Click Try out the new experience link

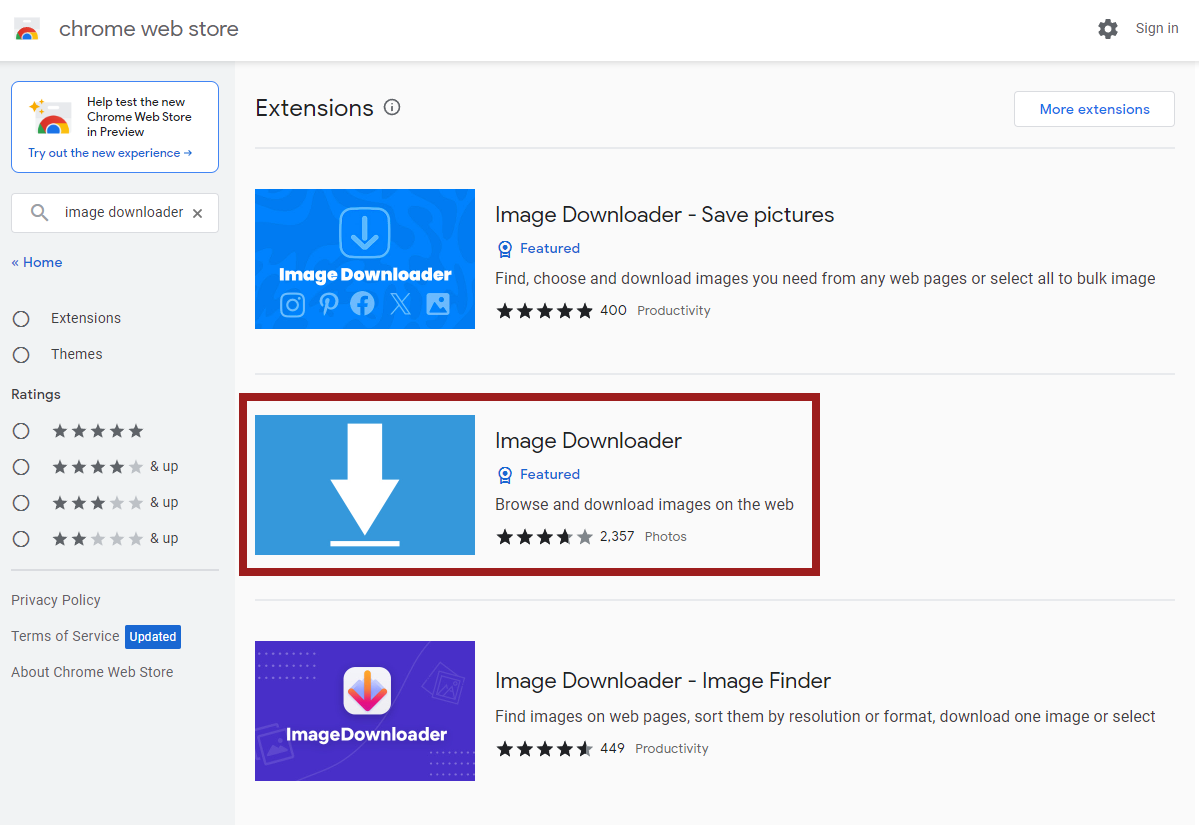coord(110,153)
